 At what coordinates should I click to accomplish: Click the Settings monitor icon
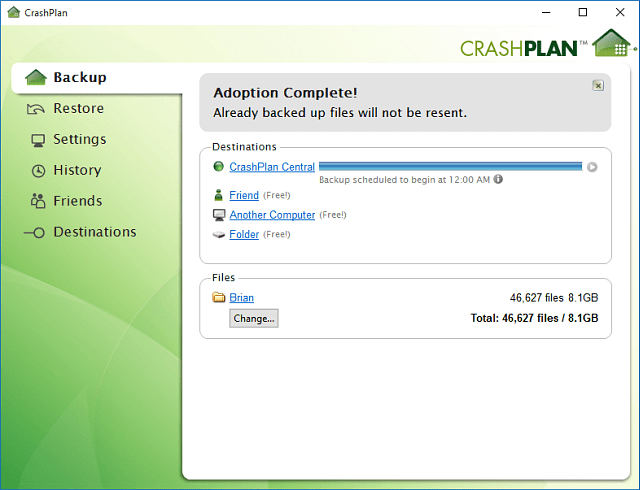click(38, 140)
